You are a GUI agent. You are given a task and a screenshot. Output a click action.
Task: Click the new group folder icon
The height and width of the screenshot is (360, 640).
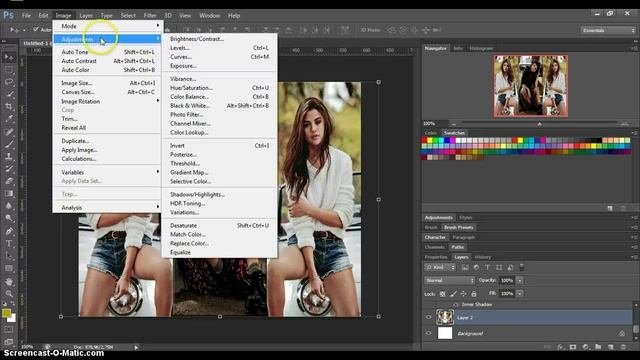click(598, 347)
